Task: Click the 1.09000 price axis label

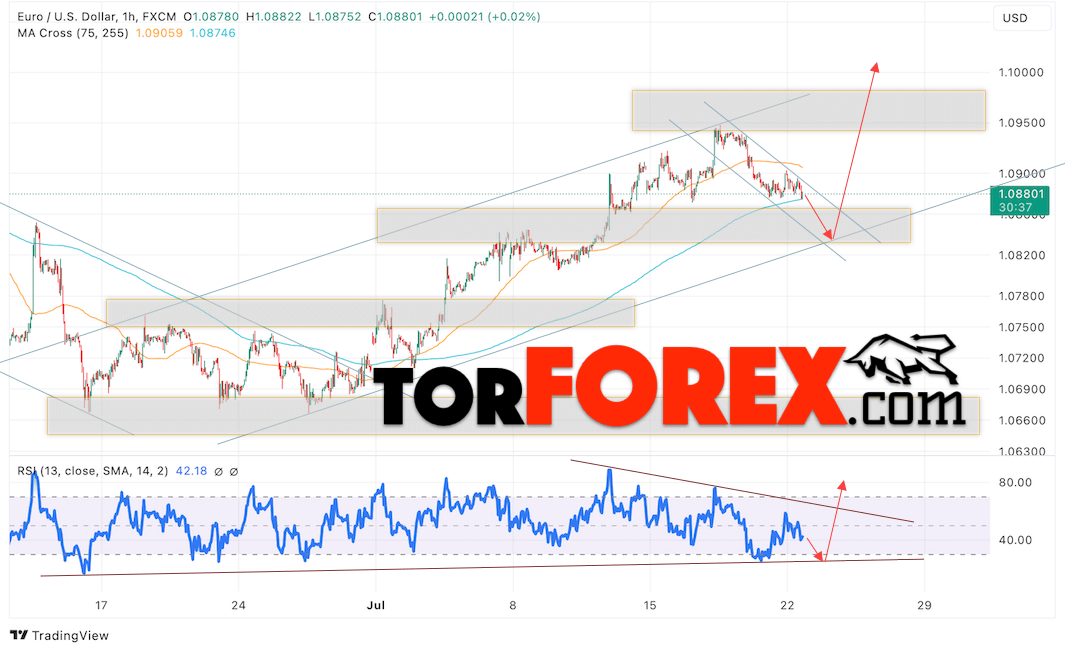Action: [1020, 174]
